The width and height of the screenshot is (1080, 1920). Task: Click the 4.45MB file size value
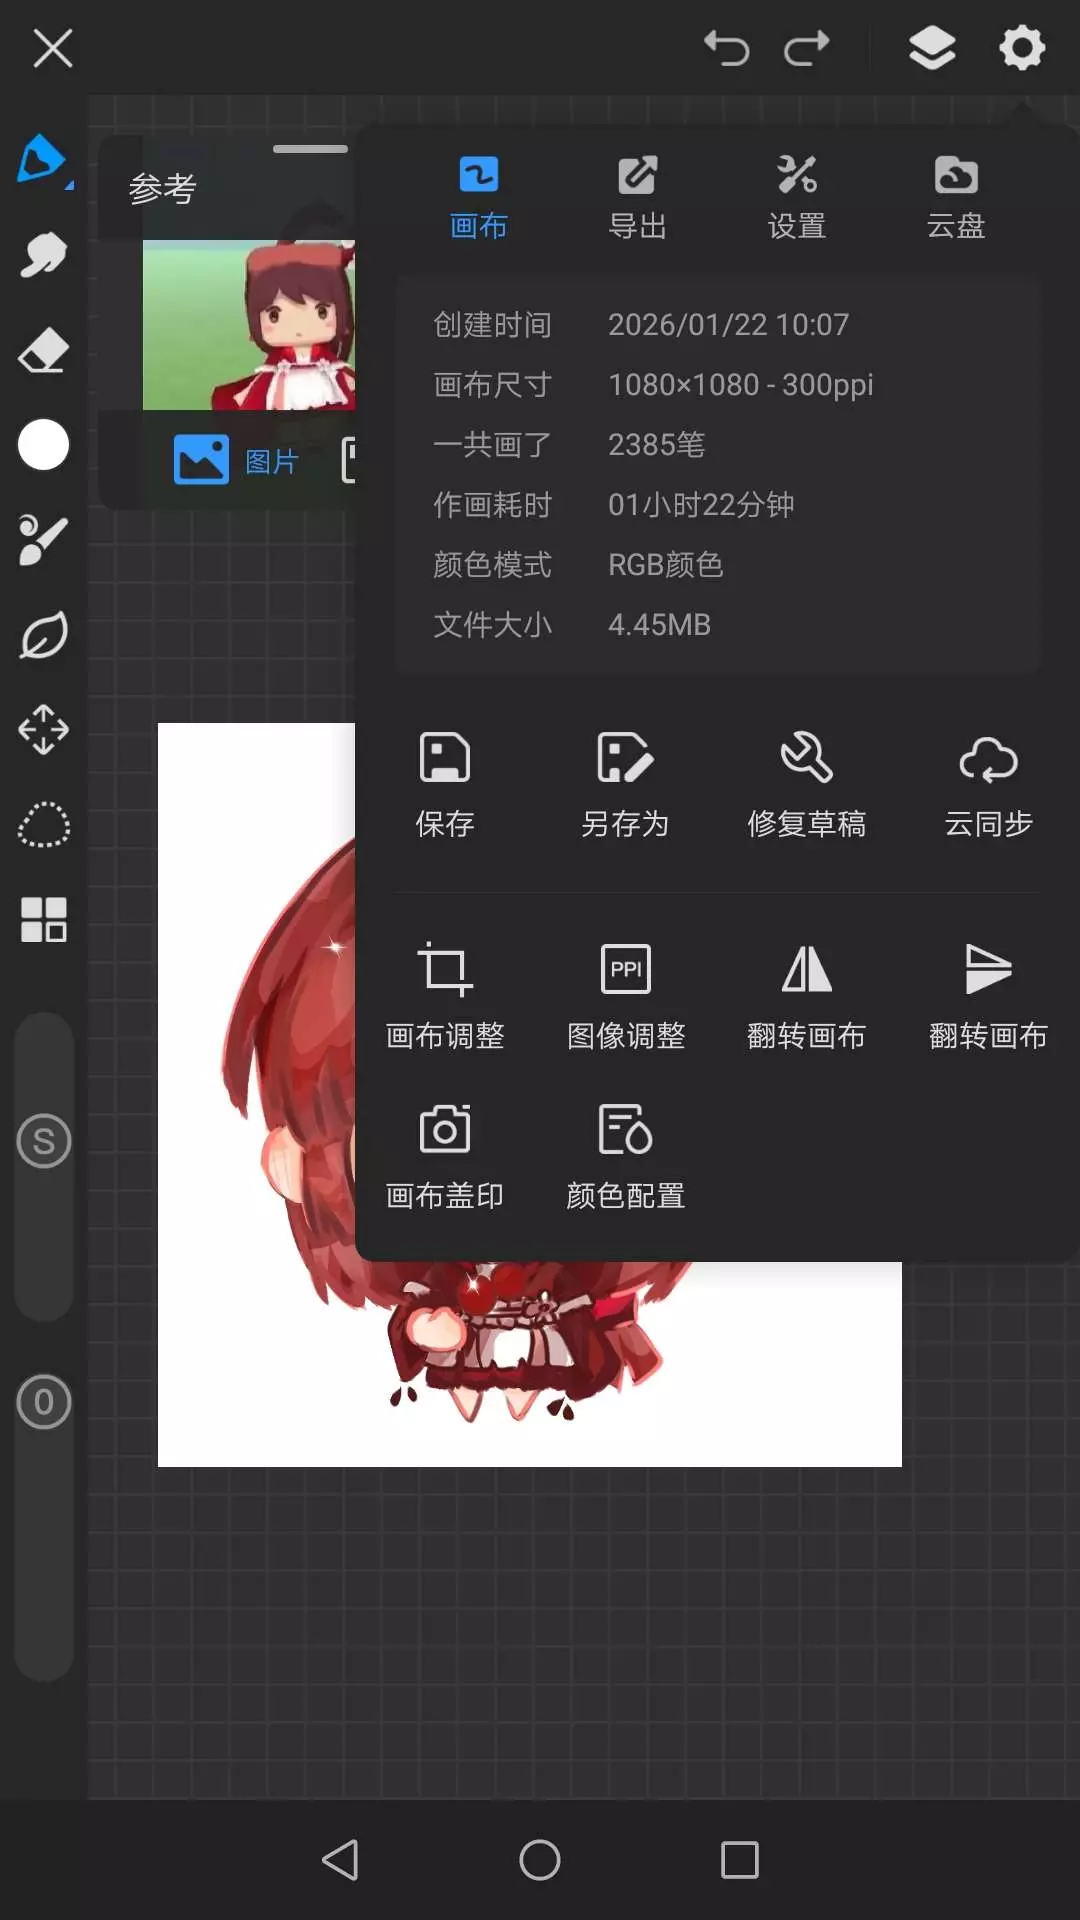[x=659, y=625]
